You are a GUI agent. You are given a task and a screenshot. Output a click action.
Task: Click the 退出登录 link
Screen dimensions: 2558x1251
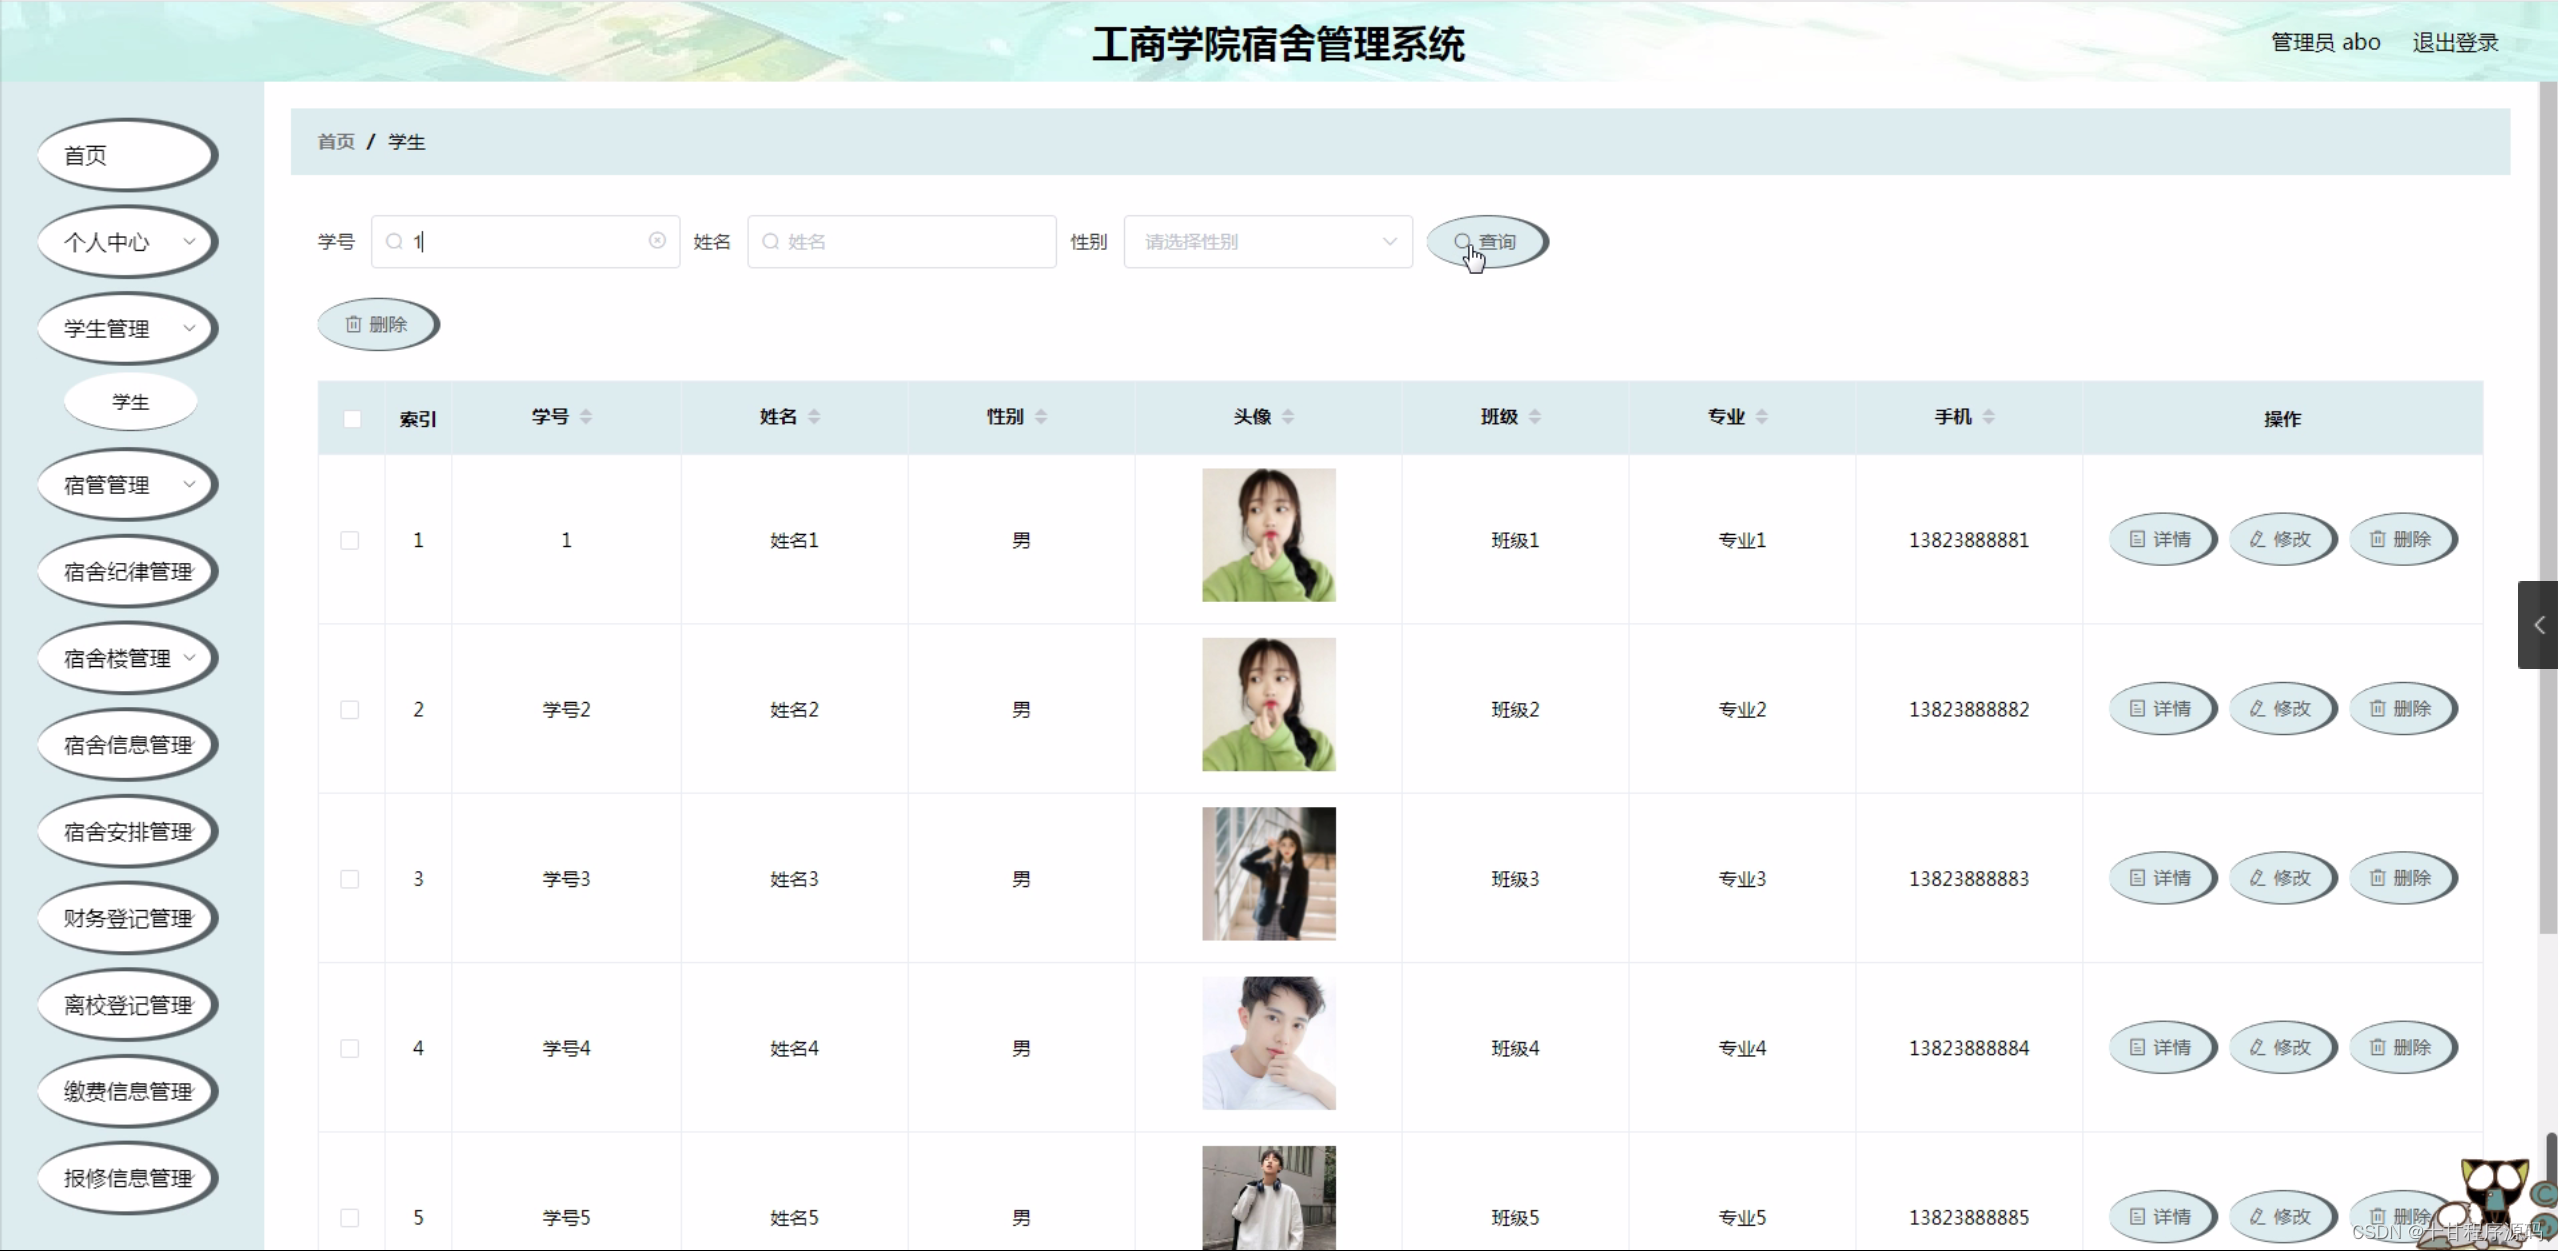pyautogui.click(x=2454, y=43)
